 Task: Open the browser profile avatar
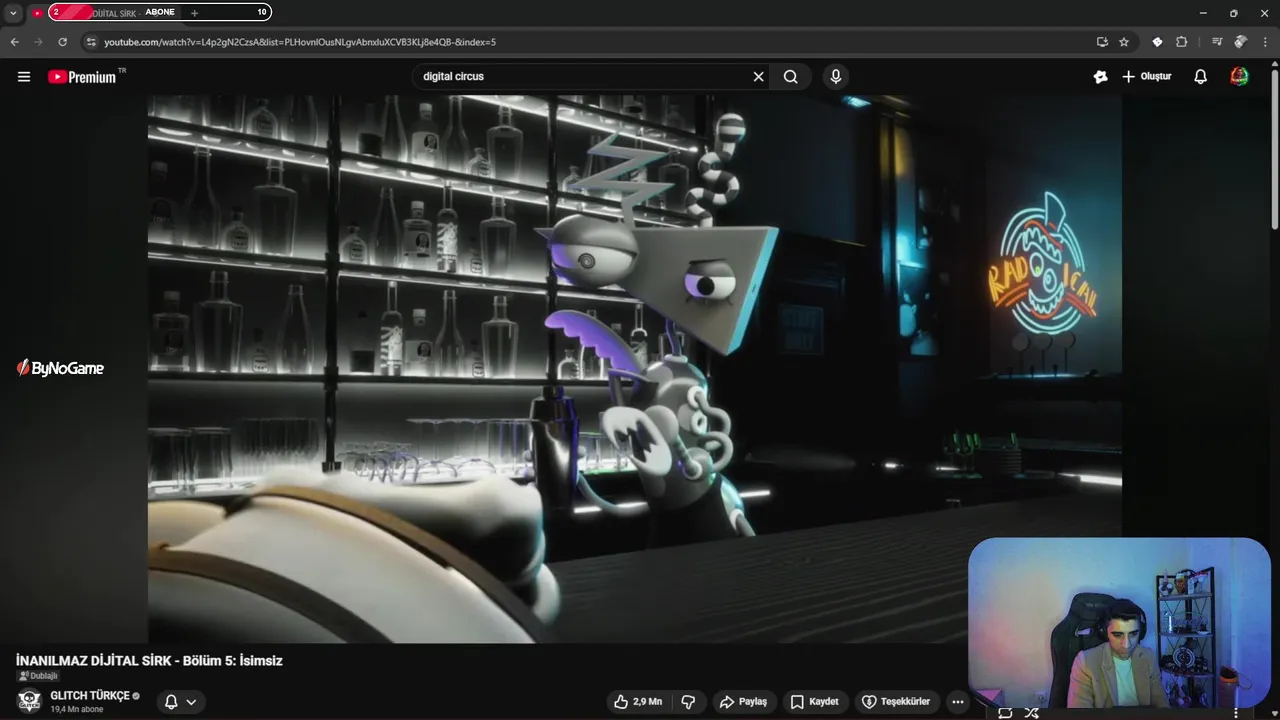click(x=1241, y=42)
